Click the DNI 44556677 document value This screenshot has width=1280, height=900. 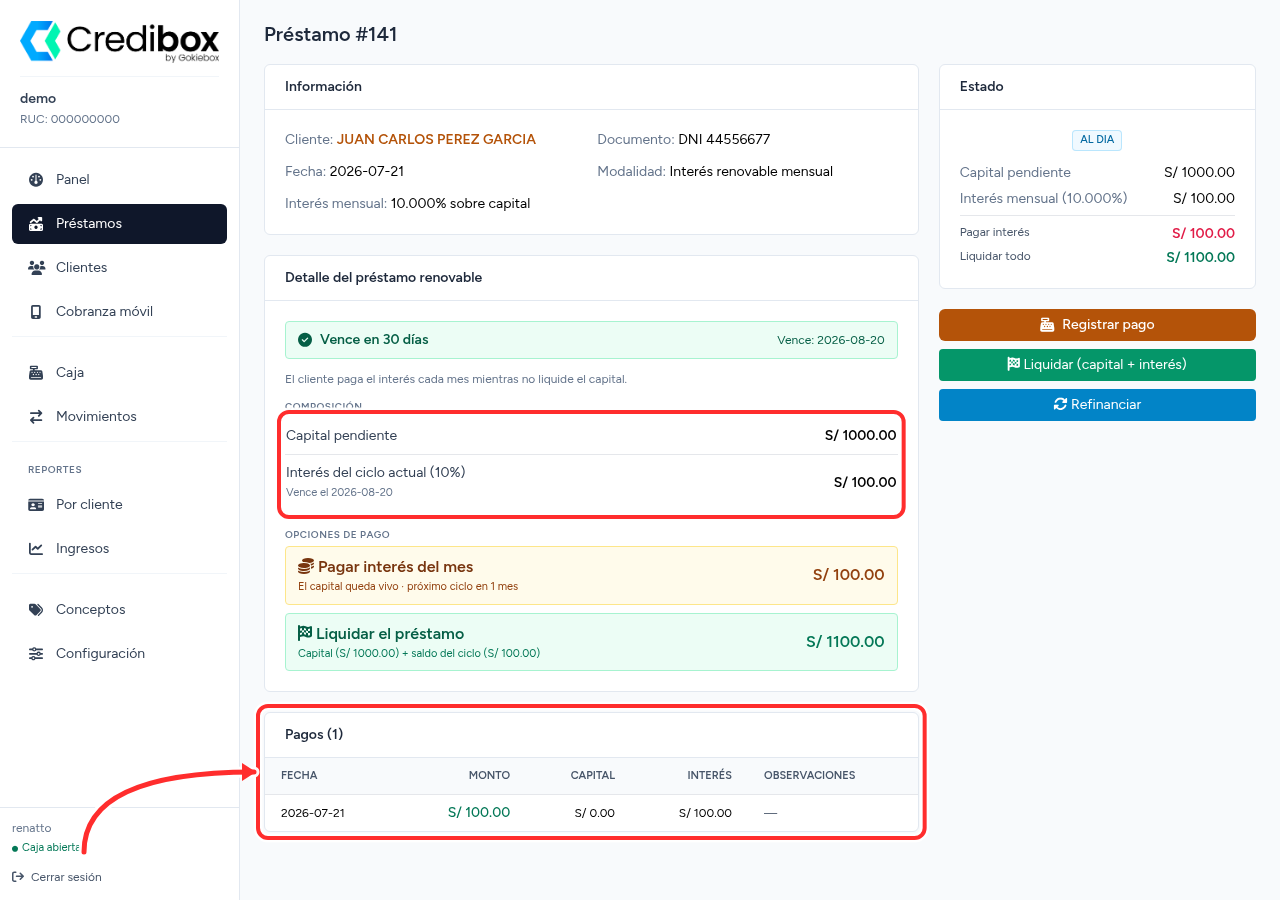click(x=724, y=140)
